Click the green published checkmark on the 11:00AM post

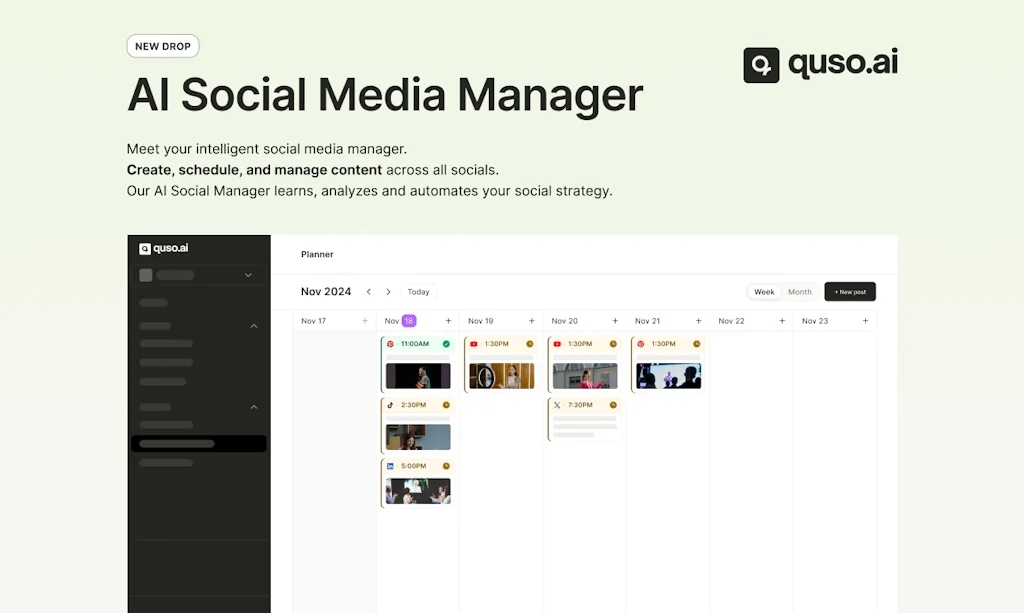[446, 344]
